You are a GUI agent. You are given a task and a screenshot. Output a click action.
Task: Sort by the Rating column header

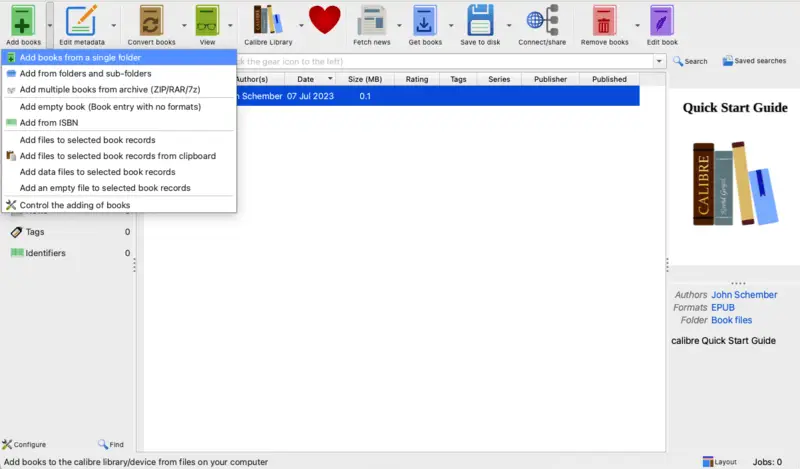pyautogui.click(x=417, y=79)
